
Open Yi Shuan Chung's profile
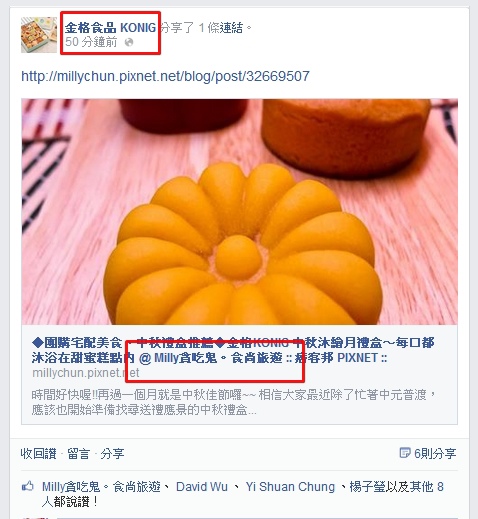tap(290, 487)
